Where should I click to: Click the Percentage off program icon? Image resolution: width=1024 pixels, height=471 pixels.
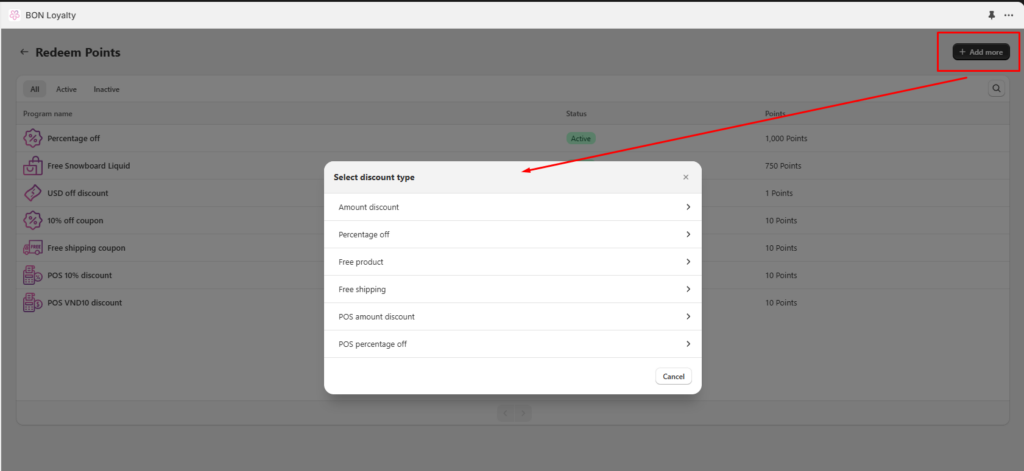click(x=32, y=138)
